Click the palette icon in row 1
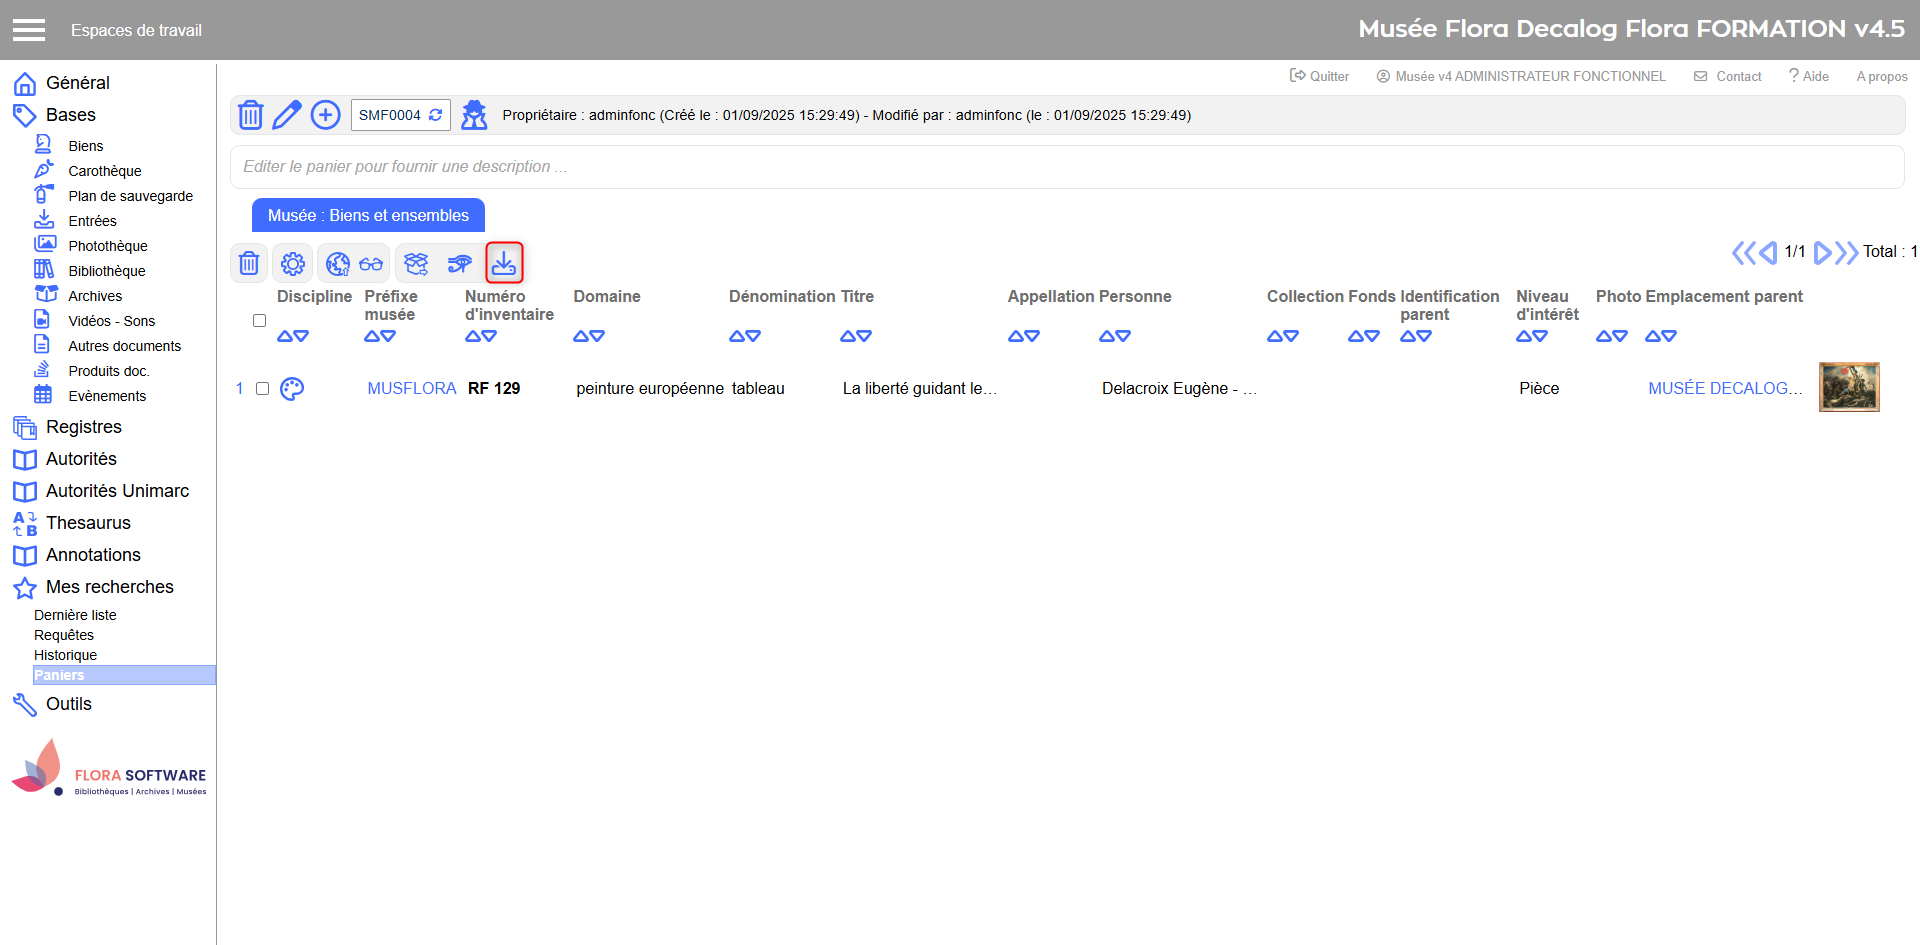 coord(292,389)
